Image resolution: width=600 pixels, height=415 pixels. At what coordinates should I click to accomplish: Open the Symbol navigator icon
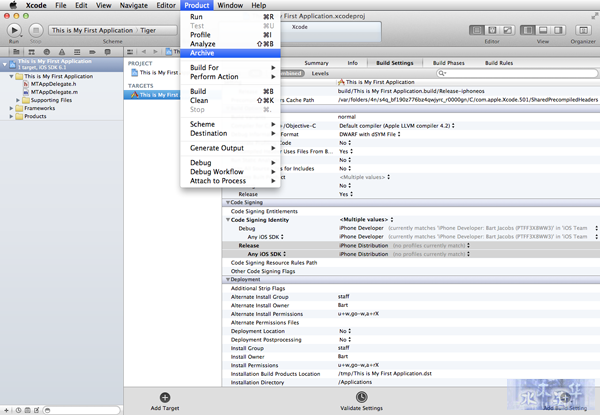pyautogui.click(x=31, y=52)
